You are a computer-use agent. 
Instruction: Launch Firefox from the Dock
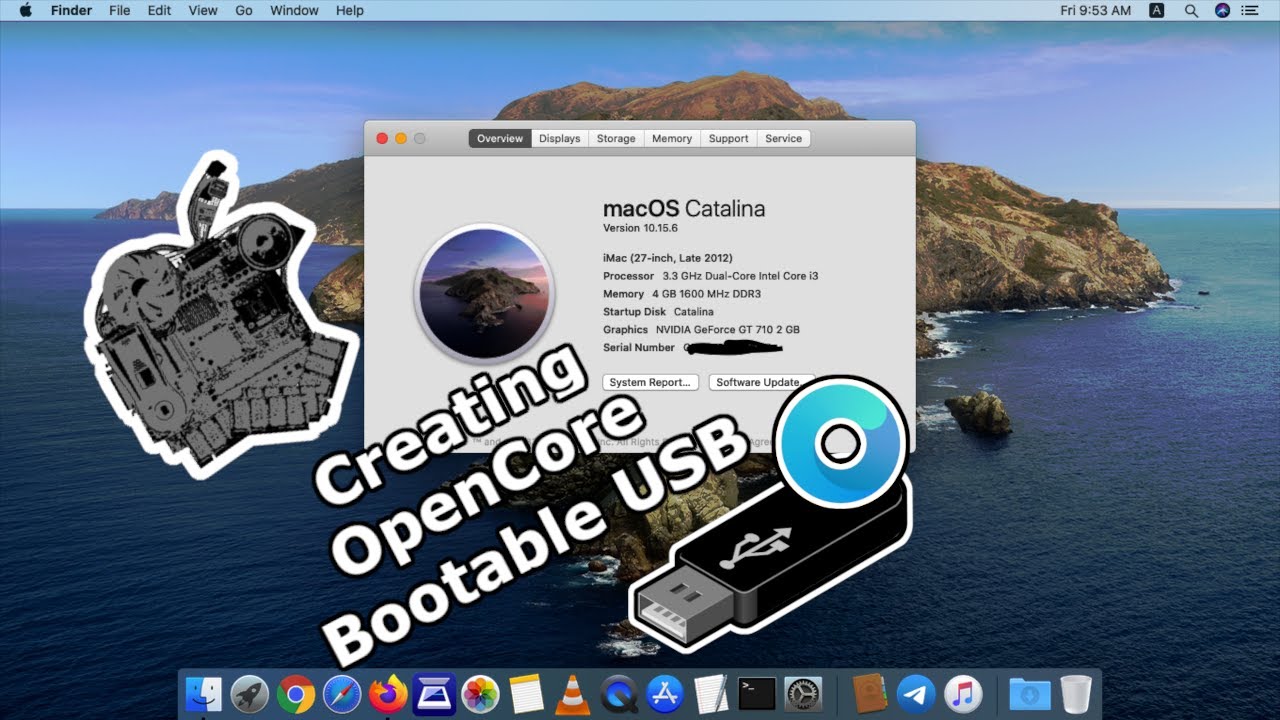click(x=388, y=693)
